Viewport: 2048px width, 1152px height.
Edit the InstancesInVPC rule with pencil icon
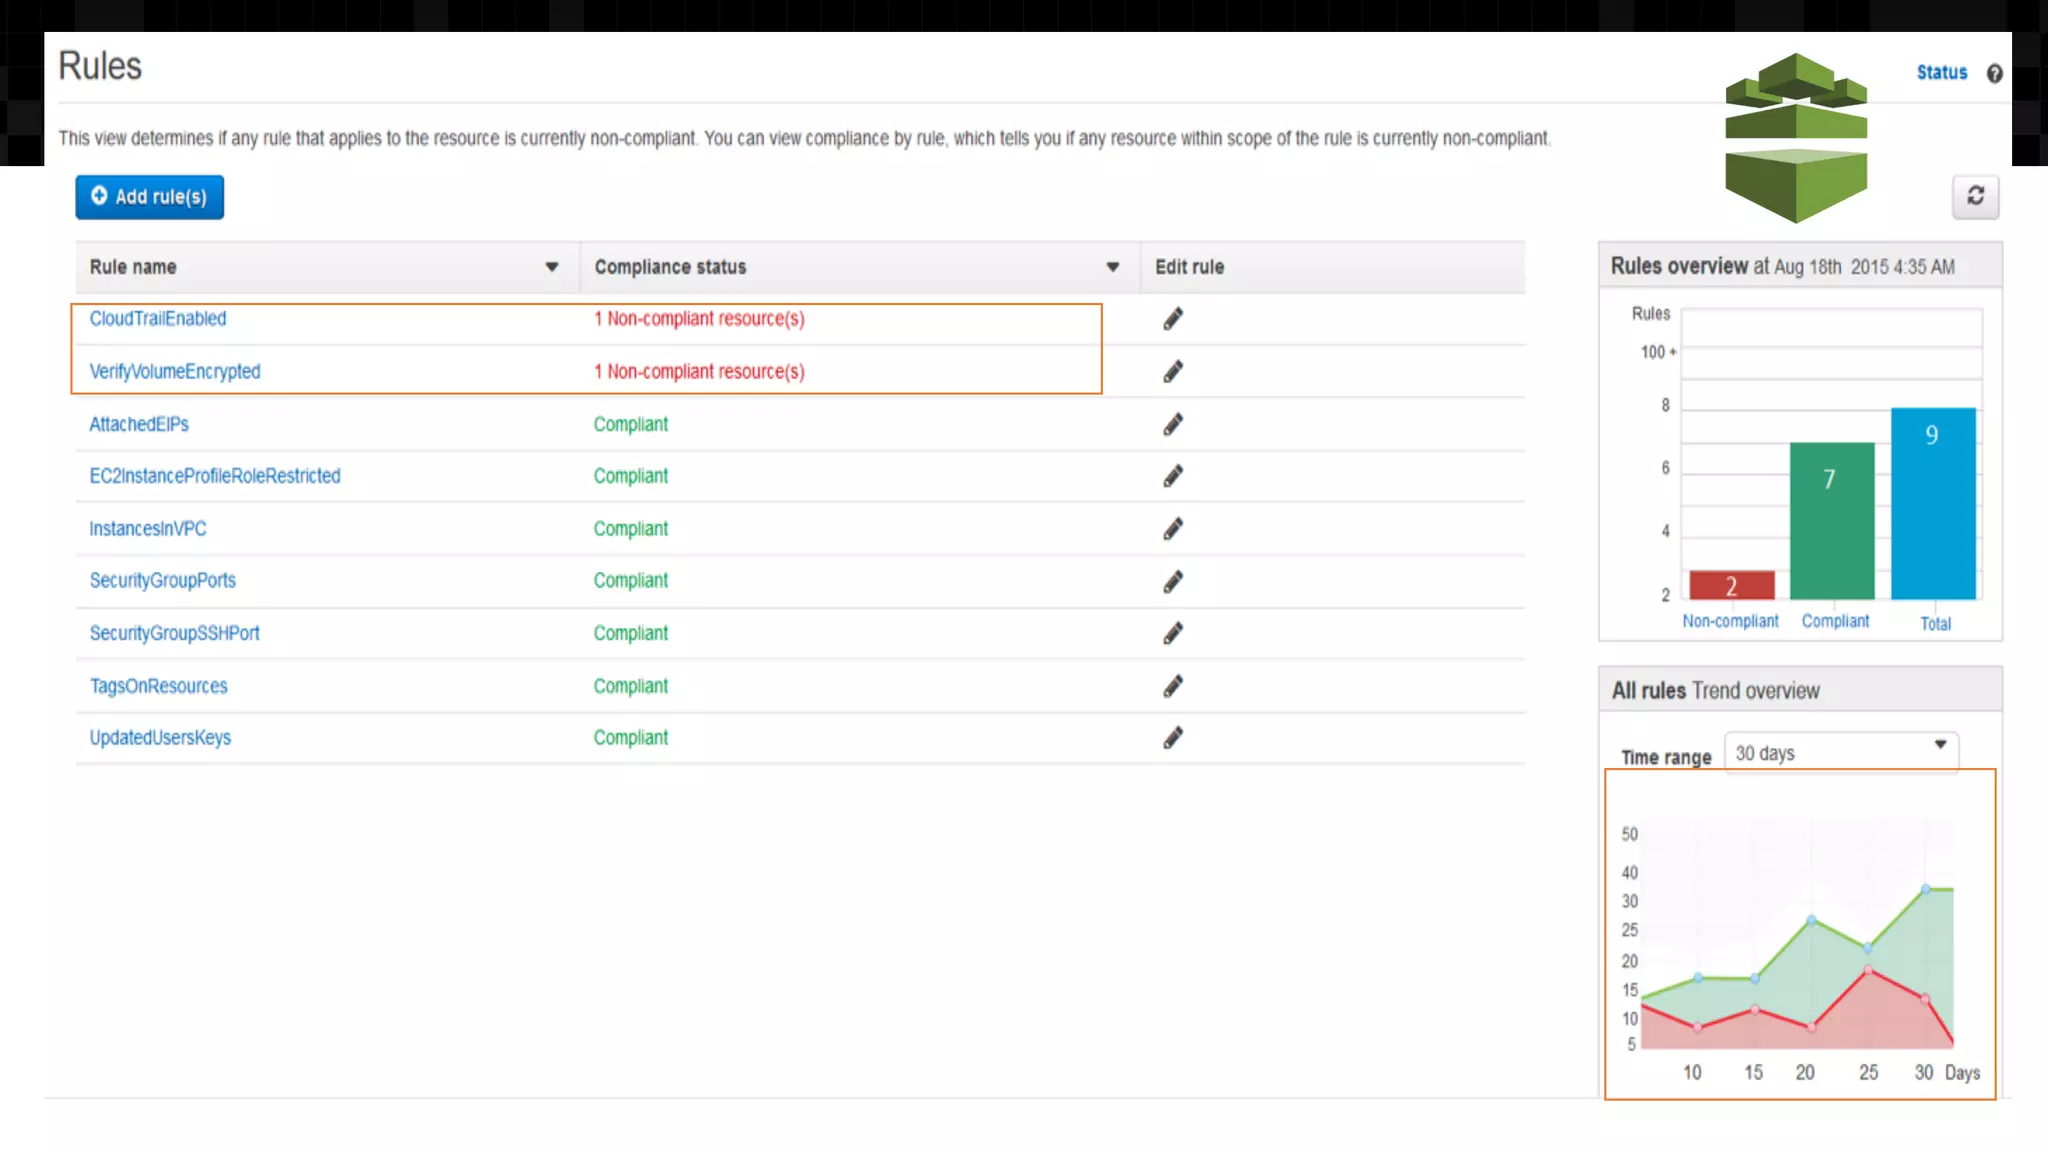pos(1173,529)
